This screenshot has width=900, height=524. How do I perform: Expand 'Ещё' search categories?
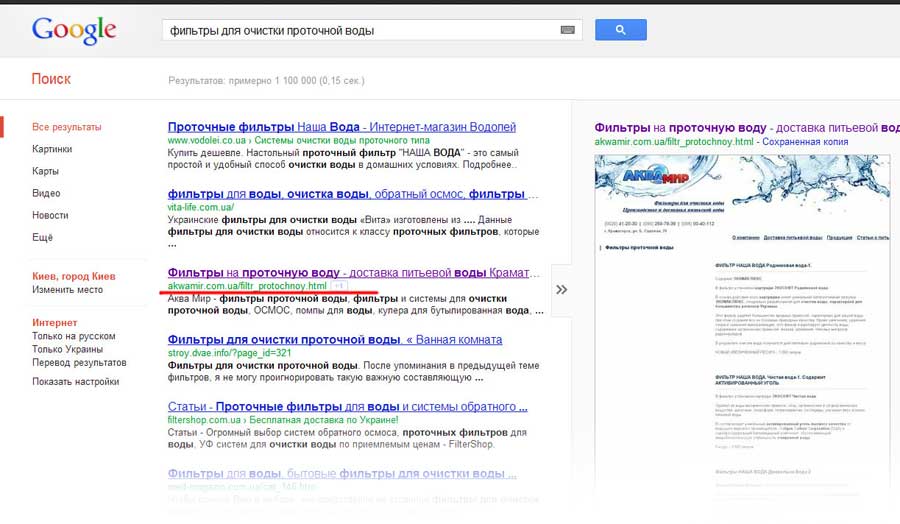[x=42, y=237]
